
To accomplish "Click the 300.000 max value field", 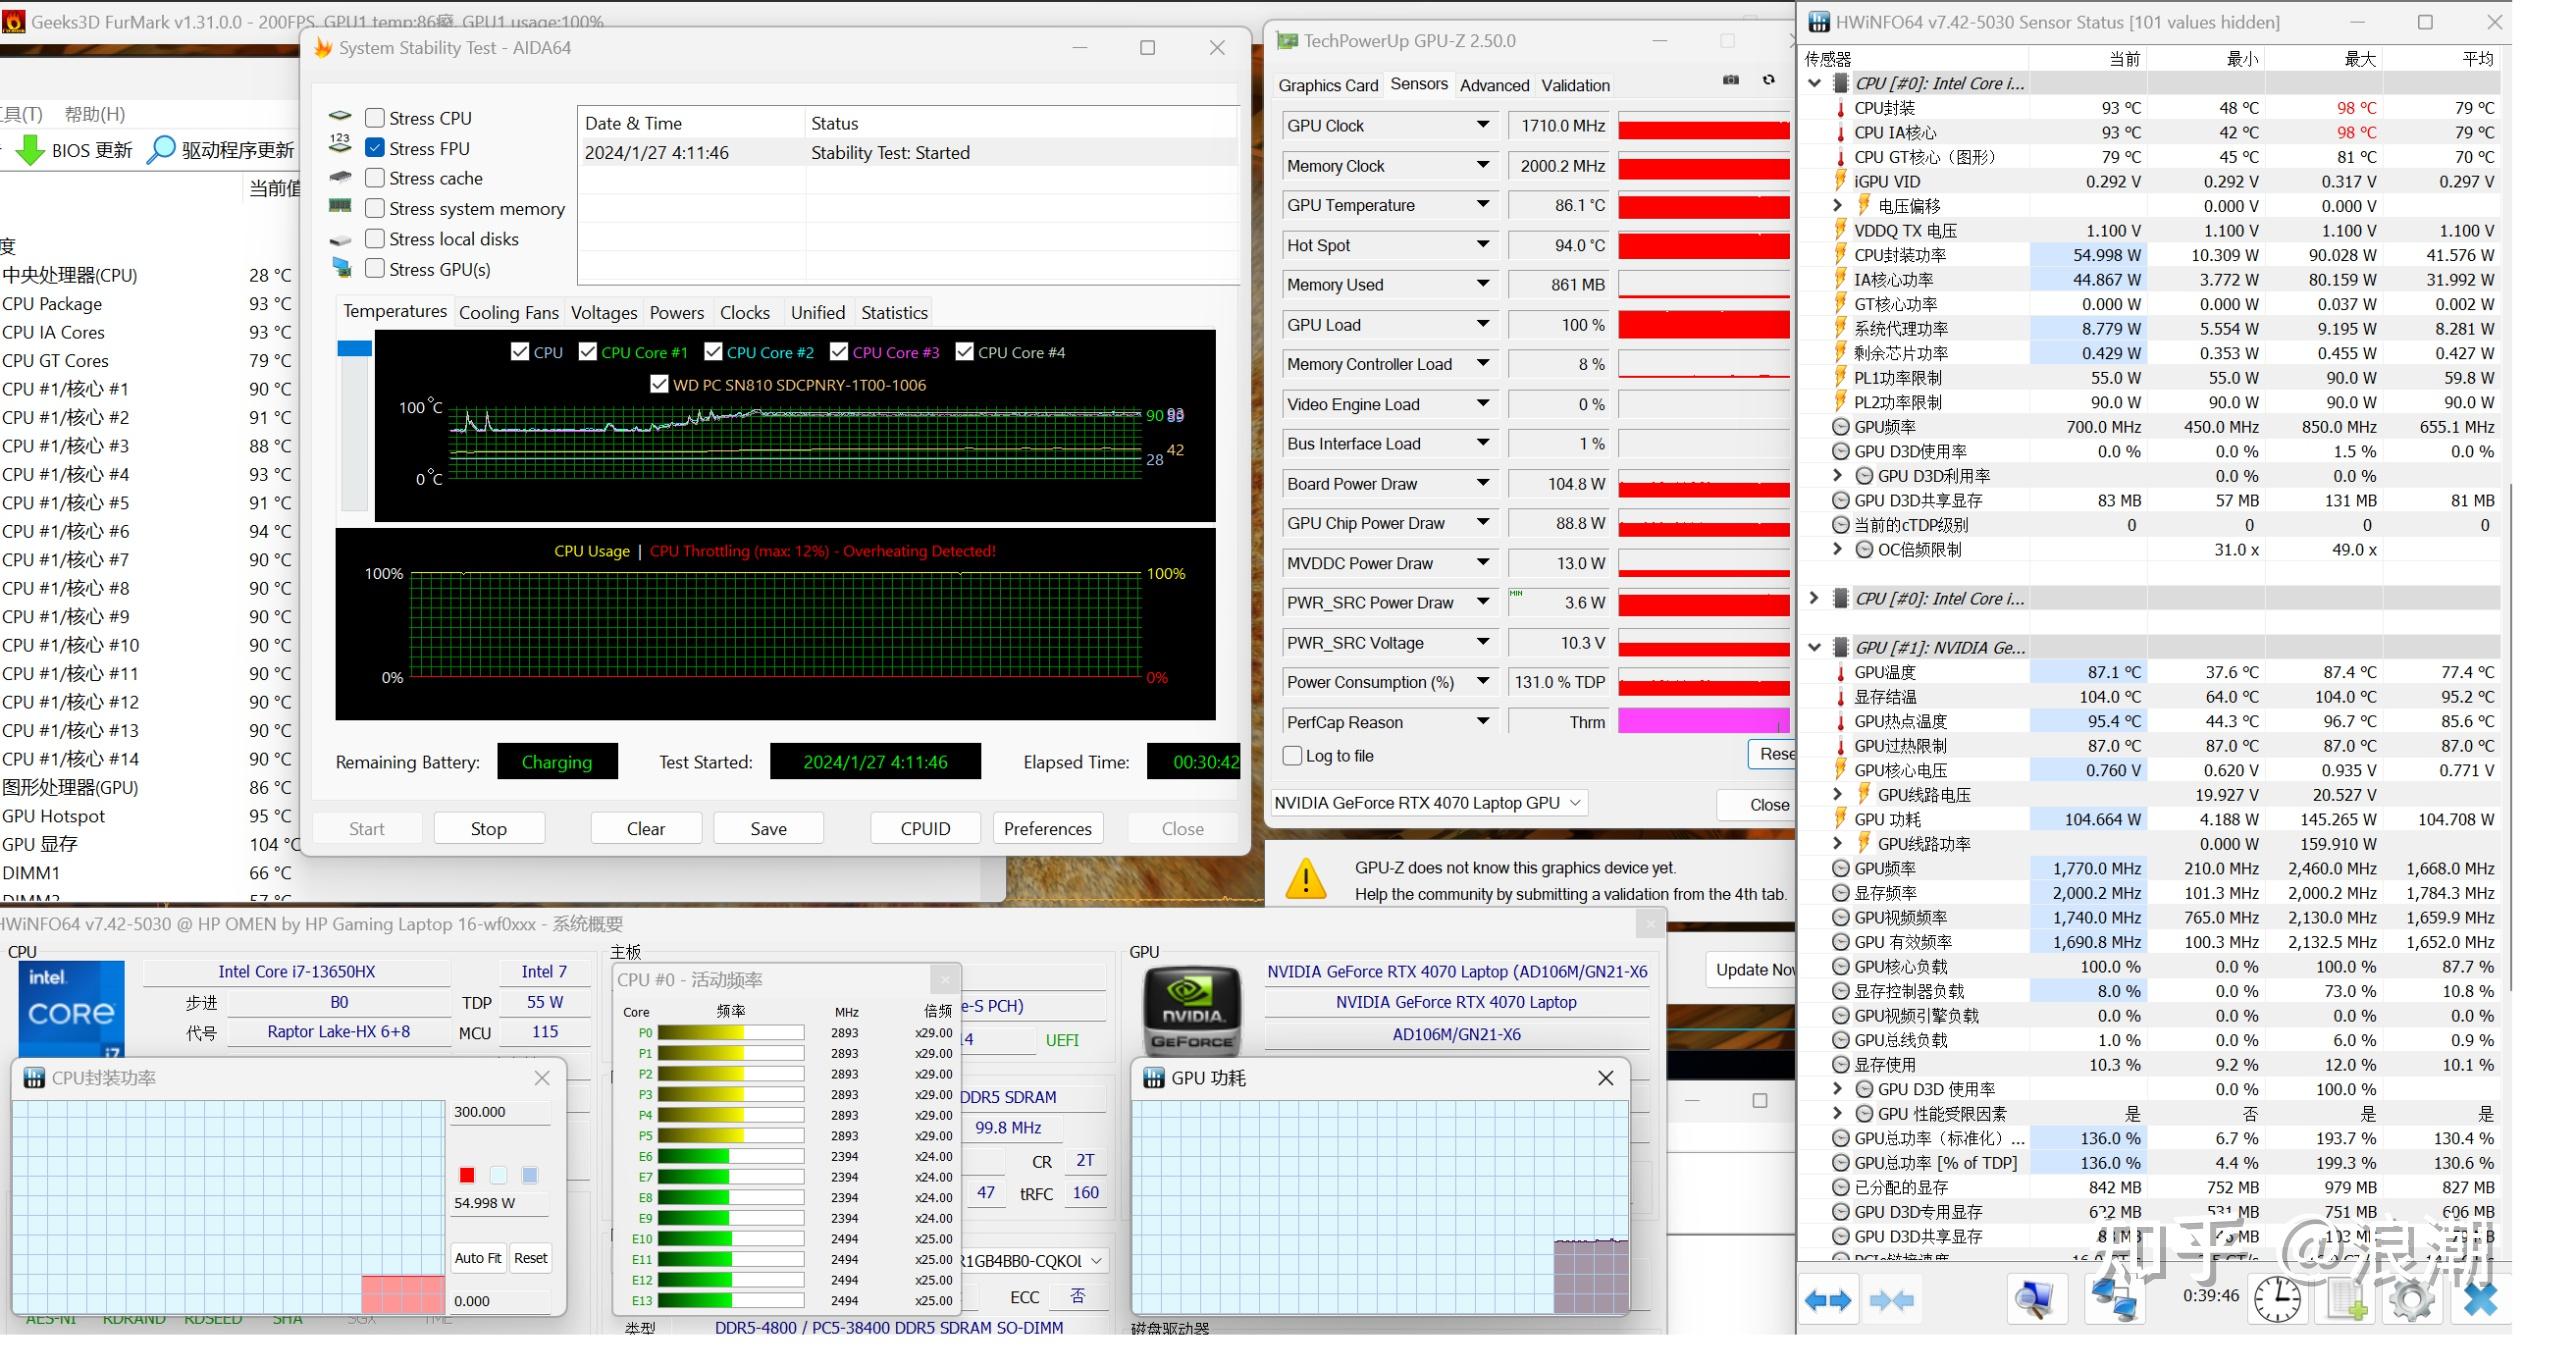I will [500, 1112].
